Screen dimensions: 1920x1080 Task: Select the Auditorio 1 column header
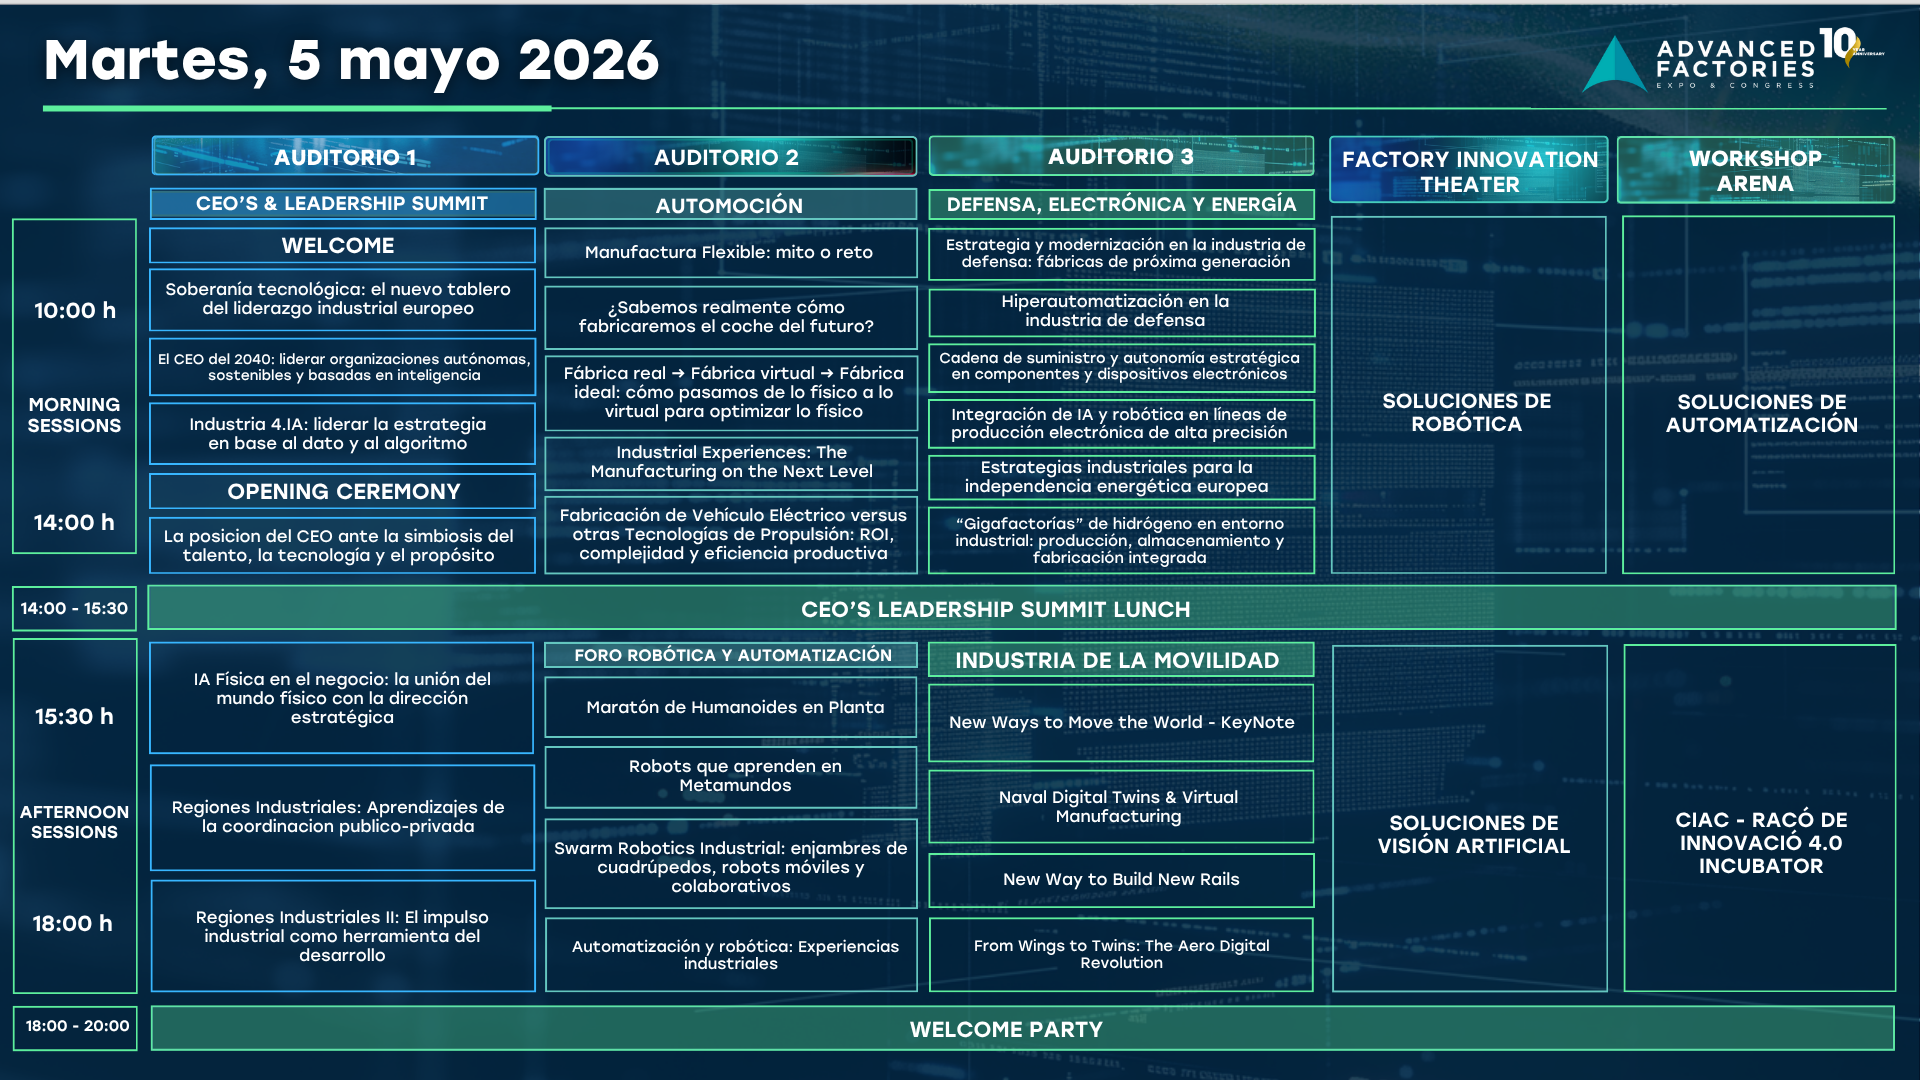345,157
